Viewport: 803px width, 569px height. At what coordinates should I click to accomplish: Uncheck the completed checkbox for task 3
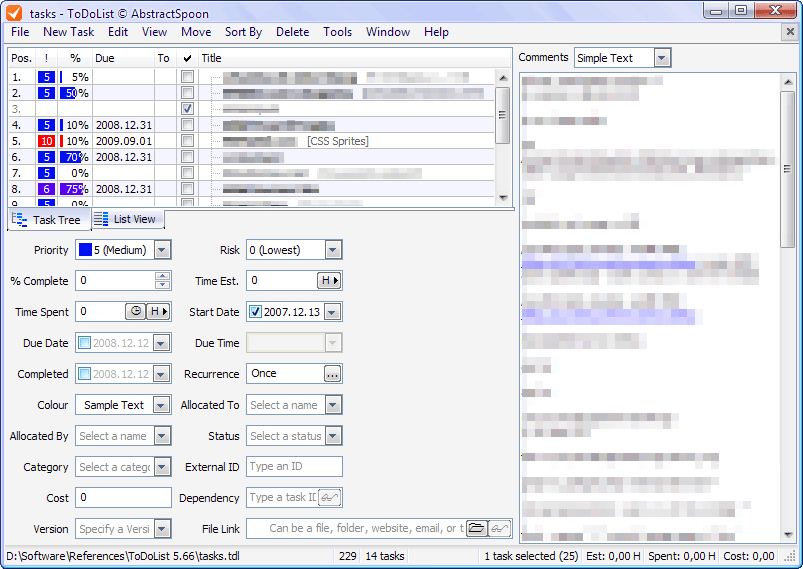click(x=187, y=108)
